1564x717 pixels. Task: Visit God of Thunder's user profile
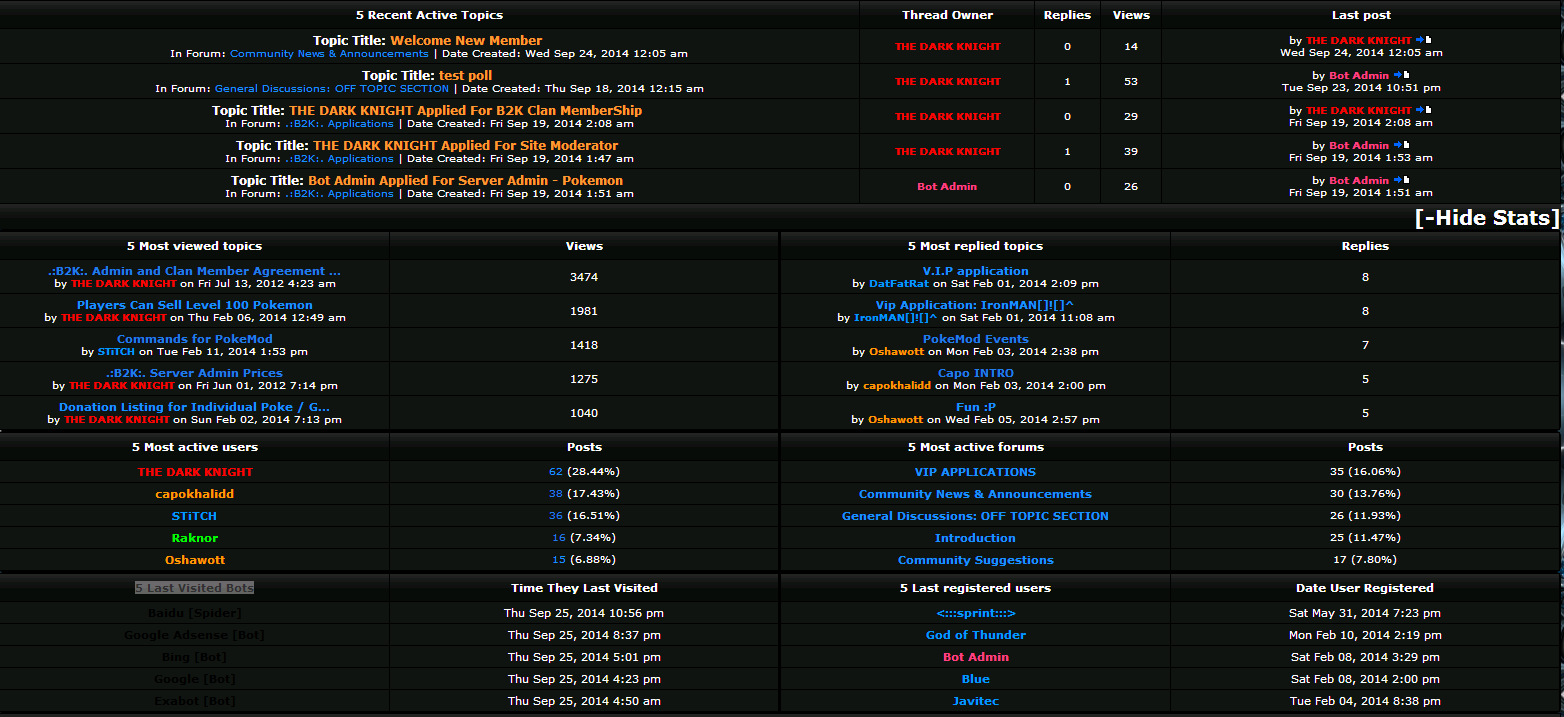[975, 635]
